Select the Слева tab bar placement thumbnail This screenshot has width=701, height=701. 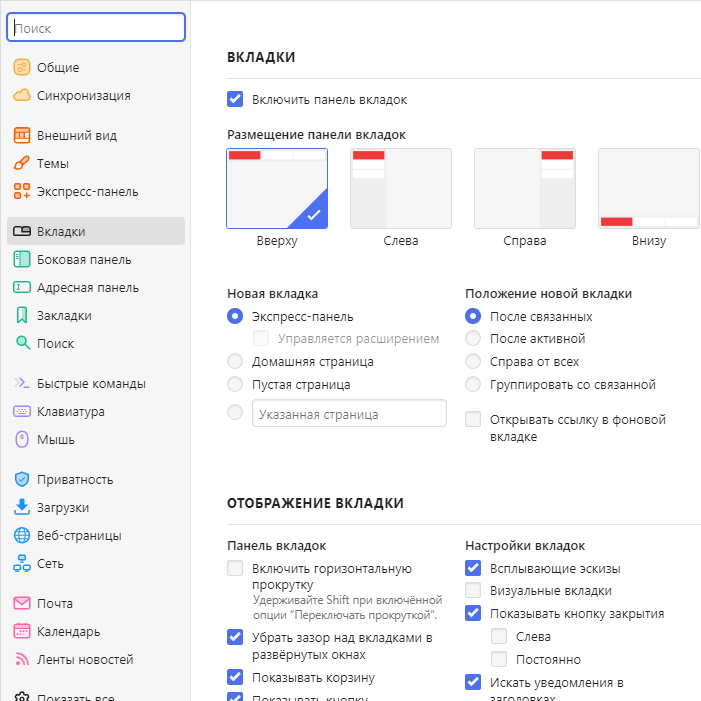pyautogui.click(x=400, y=189)
